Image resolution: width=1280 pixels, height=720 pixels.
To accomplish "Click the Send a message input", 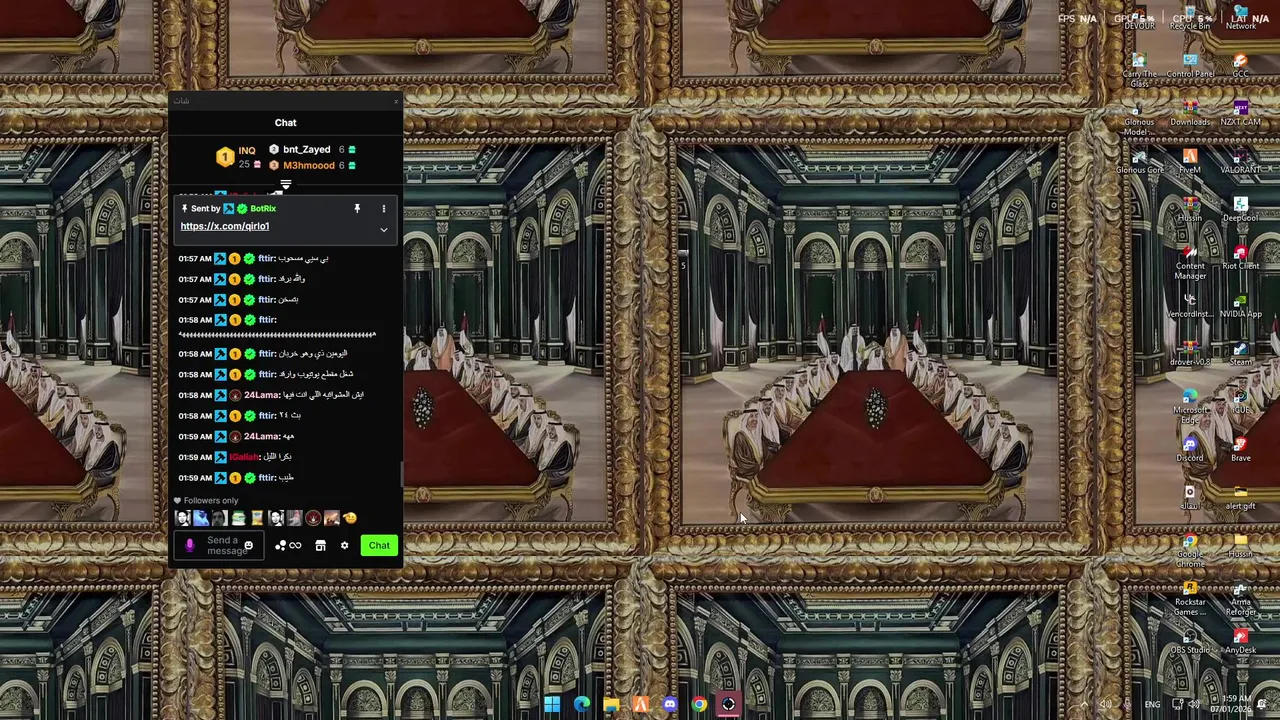I will 221,546.
